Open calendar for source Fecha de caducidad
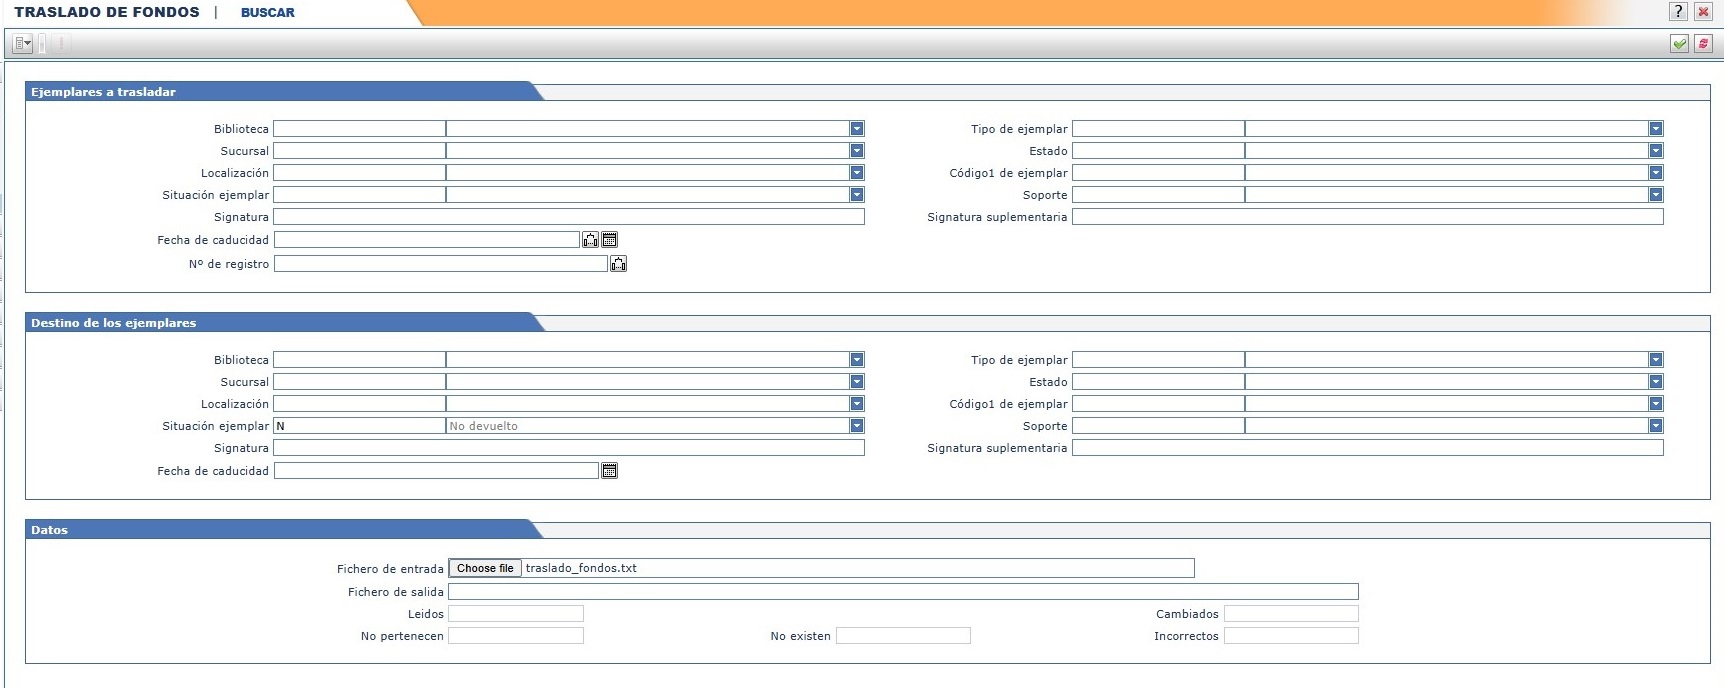The height and width of the screenshot is (688, 1724). click(x=610, y=240)
